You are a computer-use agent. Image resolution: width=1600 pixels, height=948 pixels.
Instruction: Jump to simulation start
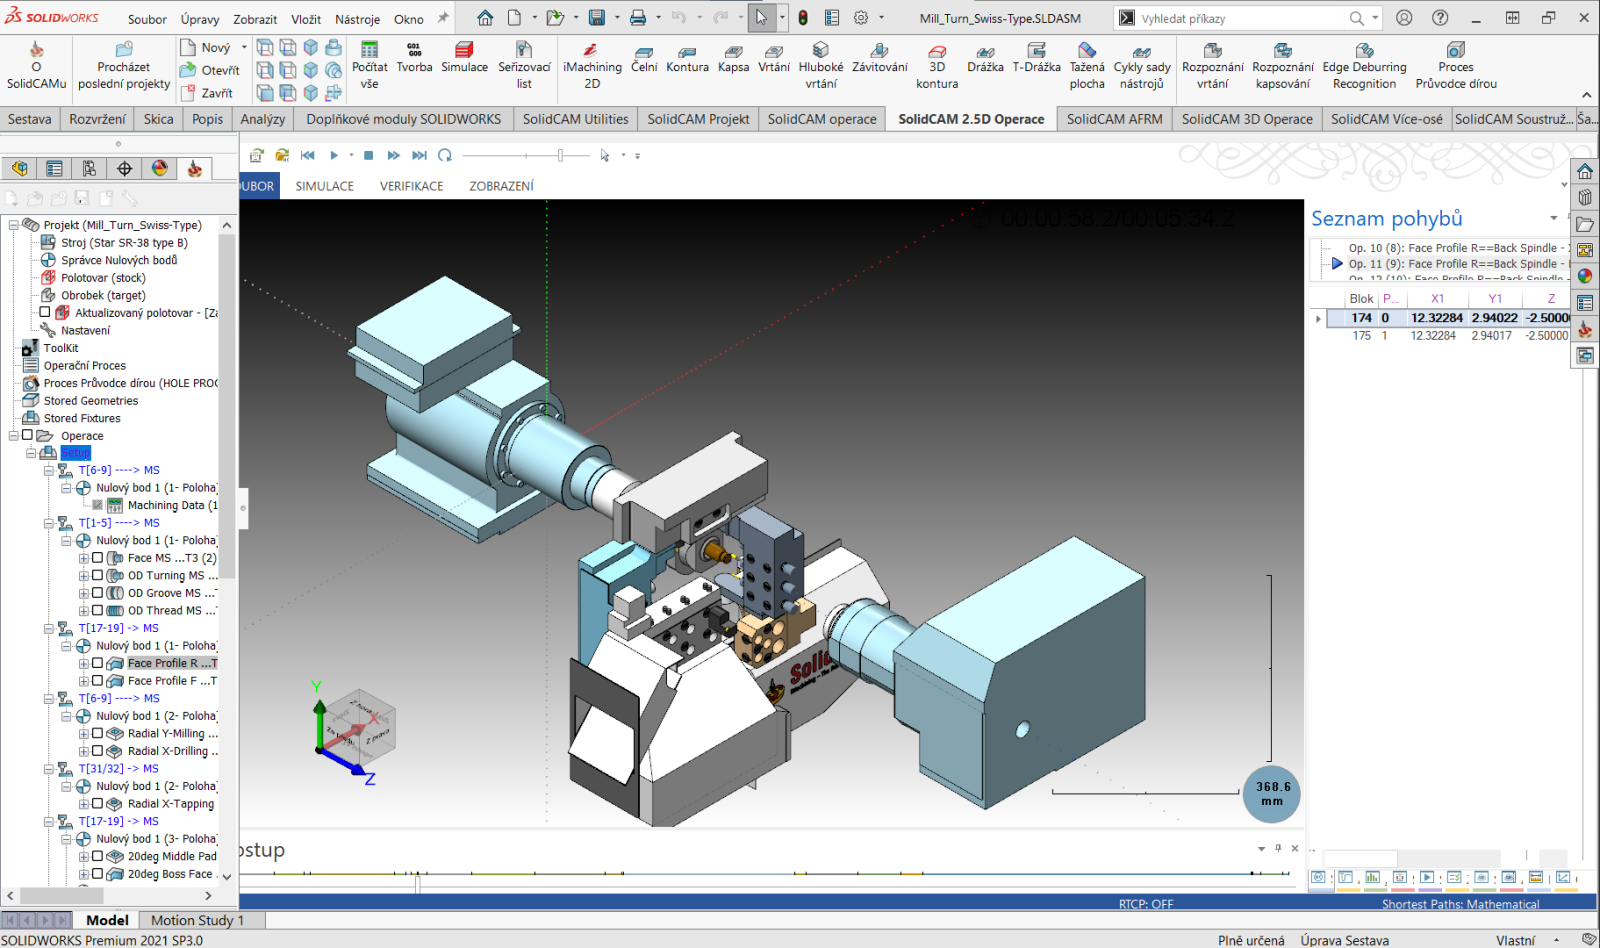[308, 155]
